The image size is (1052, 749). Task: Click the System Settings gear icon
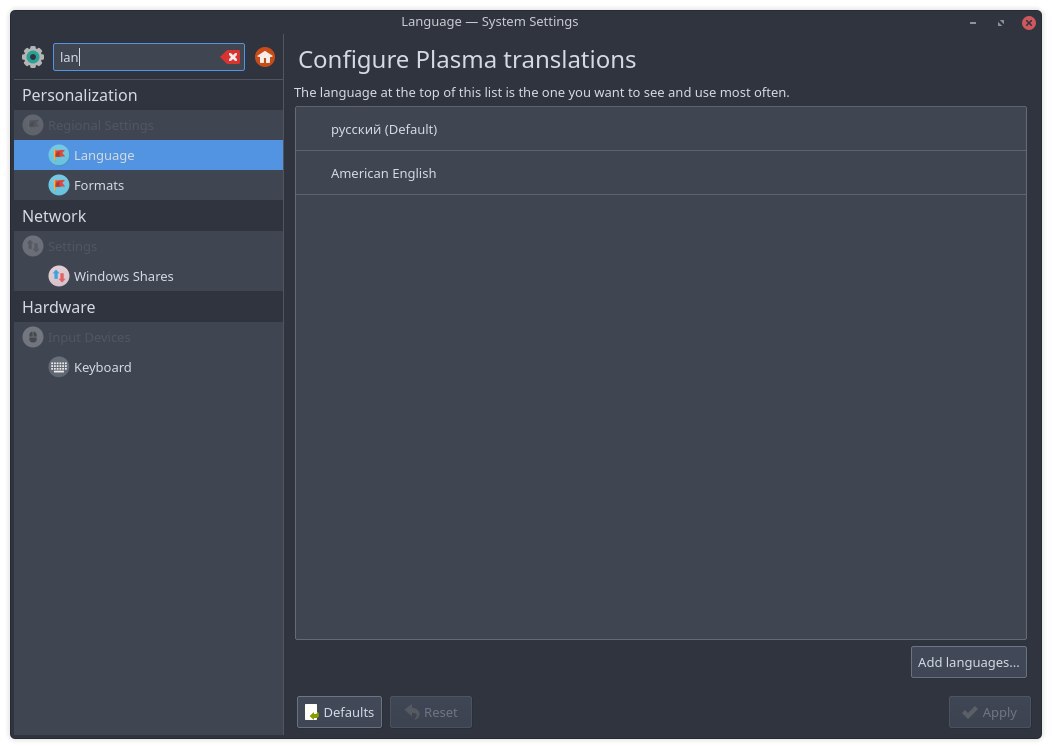point(32,57)
